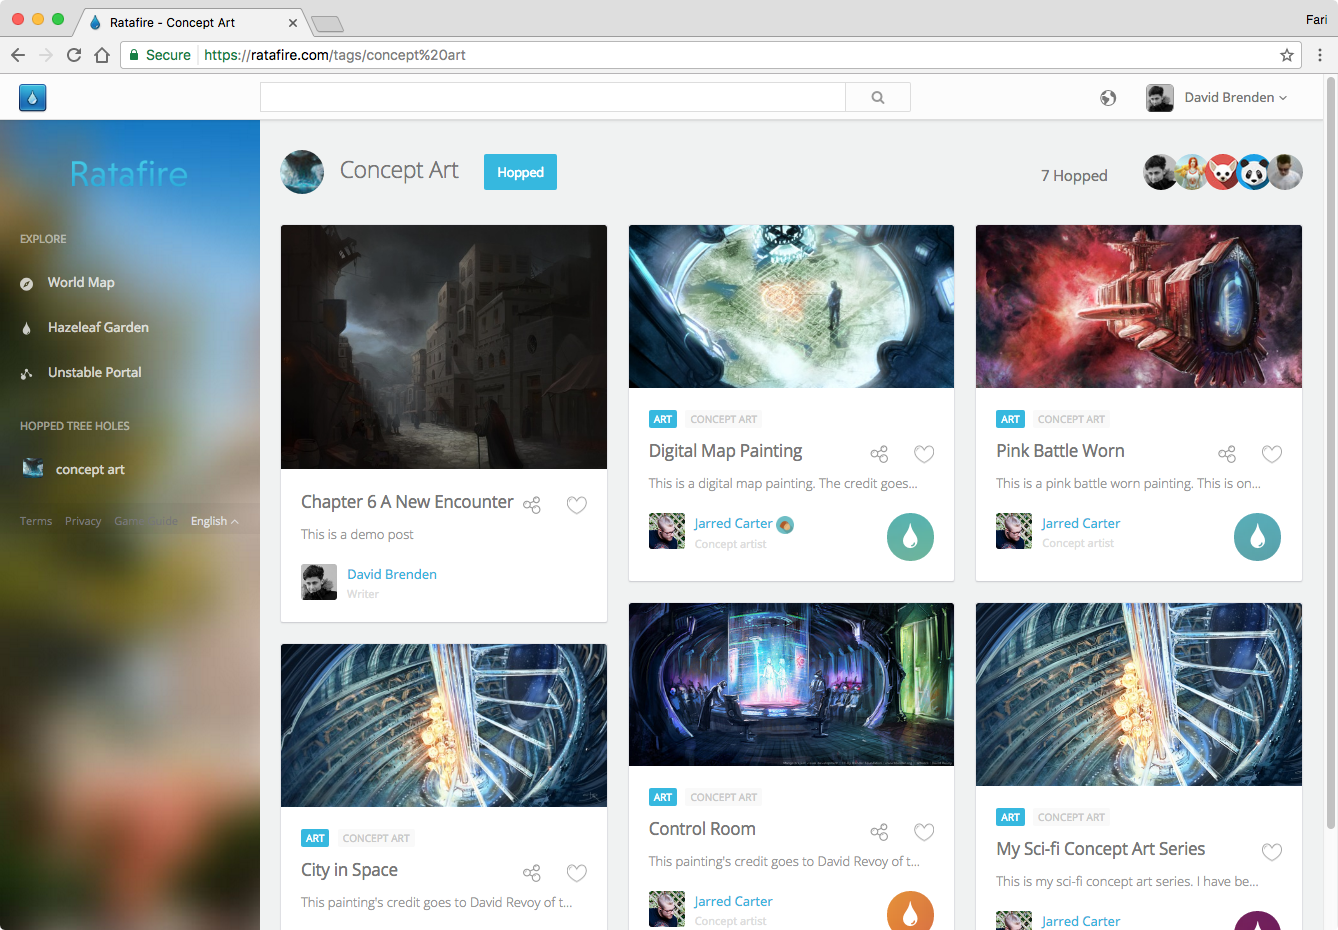The image size is (1338, 930).
Task: Open Jarred Carter's profile from Digital Map Painting
Action: click(x=734, y=523)
